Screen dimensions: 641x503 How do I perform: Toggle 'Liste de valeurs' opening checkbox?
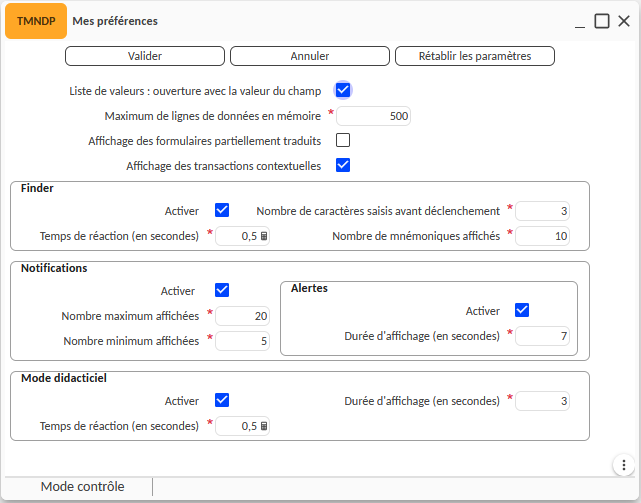point(343,91)
